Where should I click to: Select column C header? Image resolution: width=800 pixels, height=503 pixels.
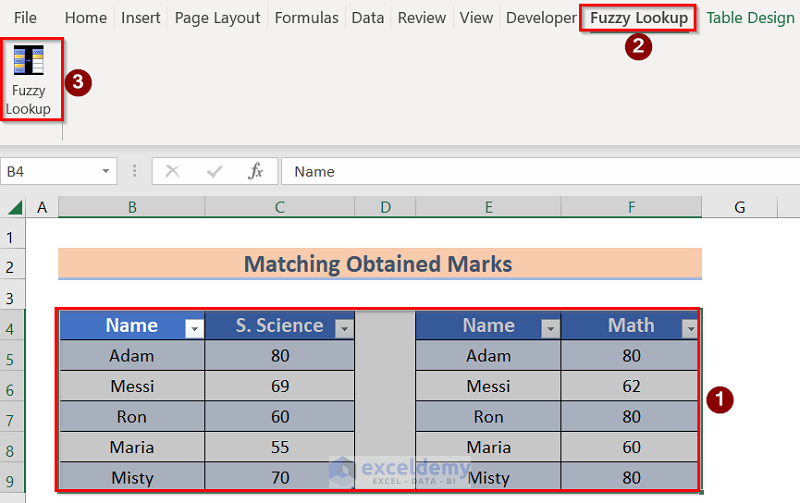click(280, 207)
